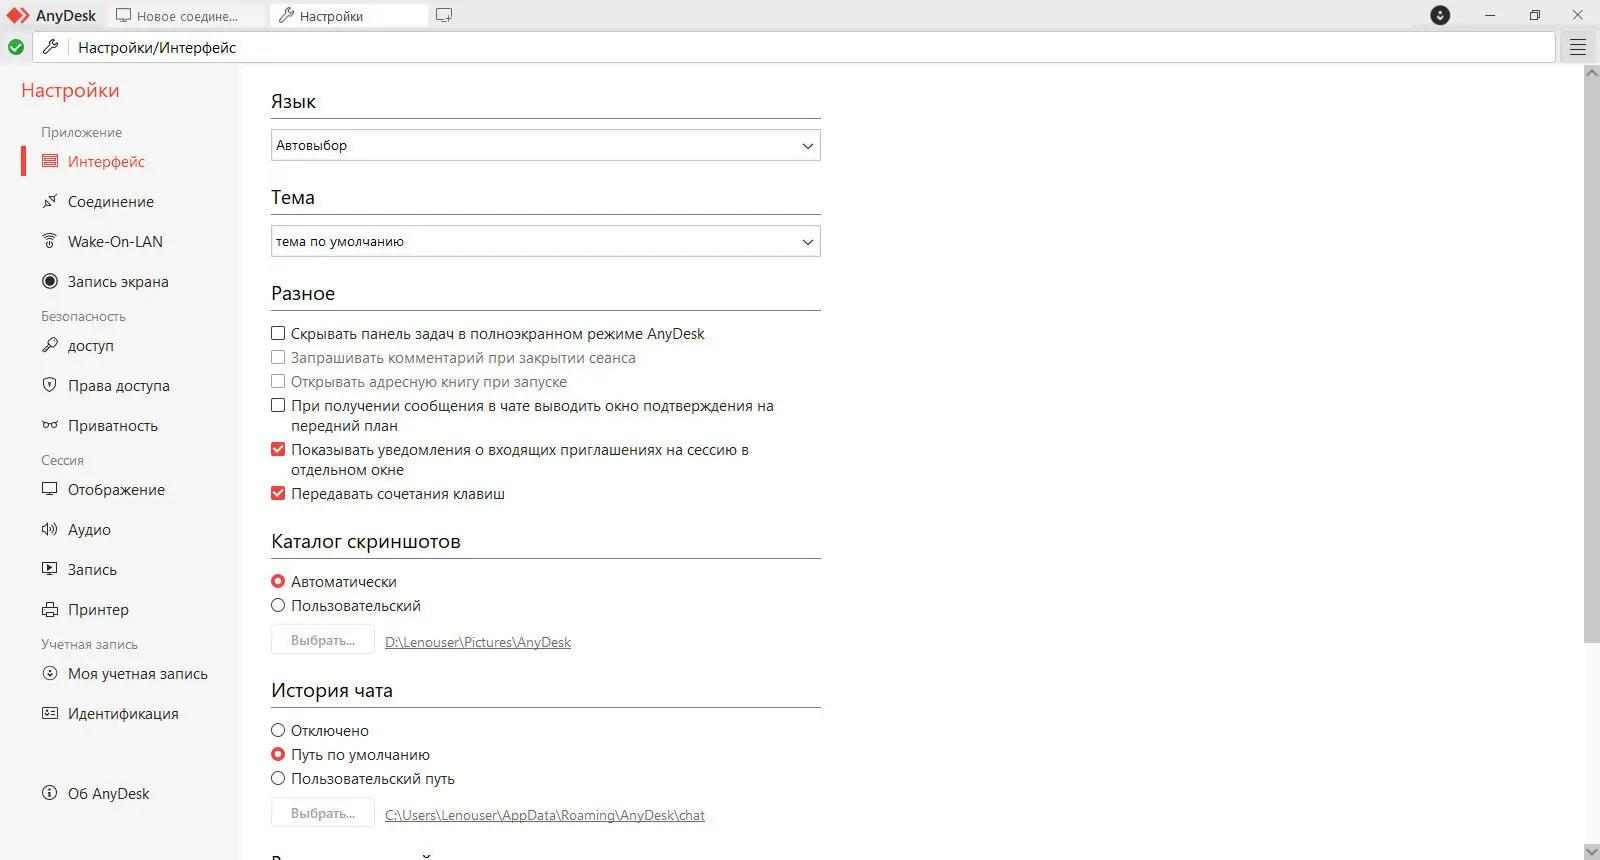Click the Сессия sidebar group label

pyautogui.click(x=62, y=460)
